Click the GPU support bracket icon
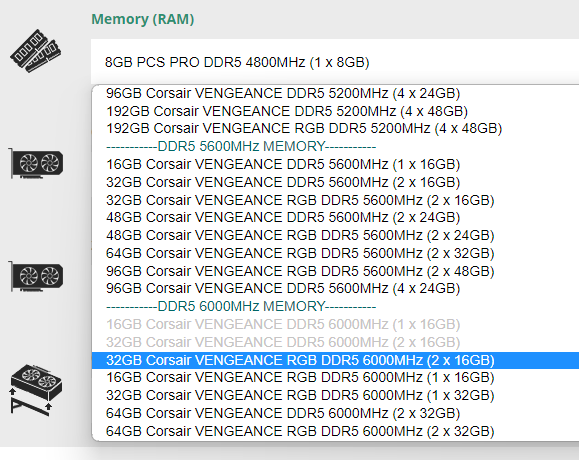This screenshot has height=460, width=579. click(x=36, y=390)
